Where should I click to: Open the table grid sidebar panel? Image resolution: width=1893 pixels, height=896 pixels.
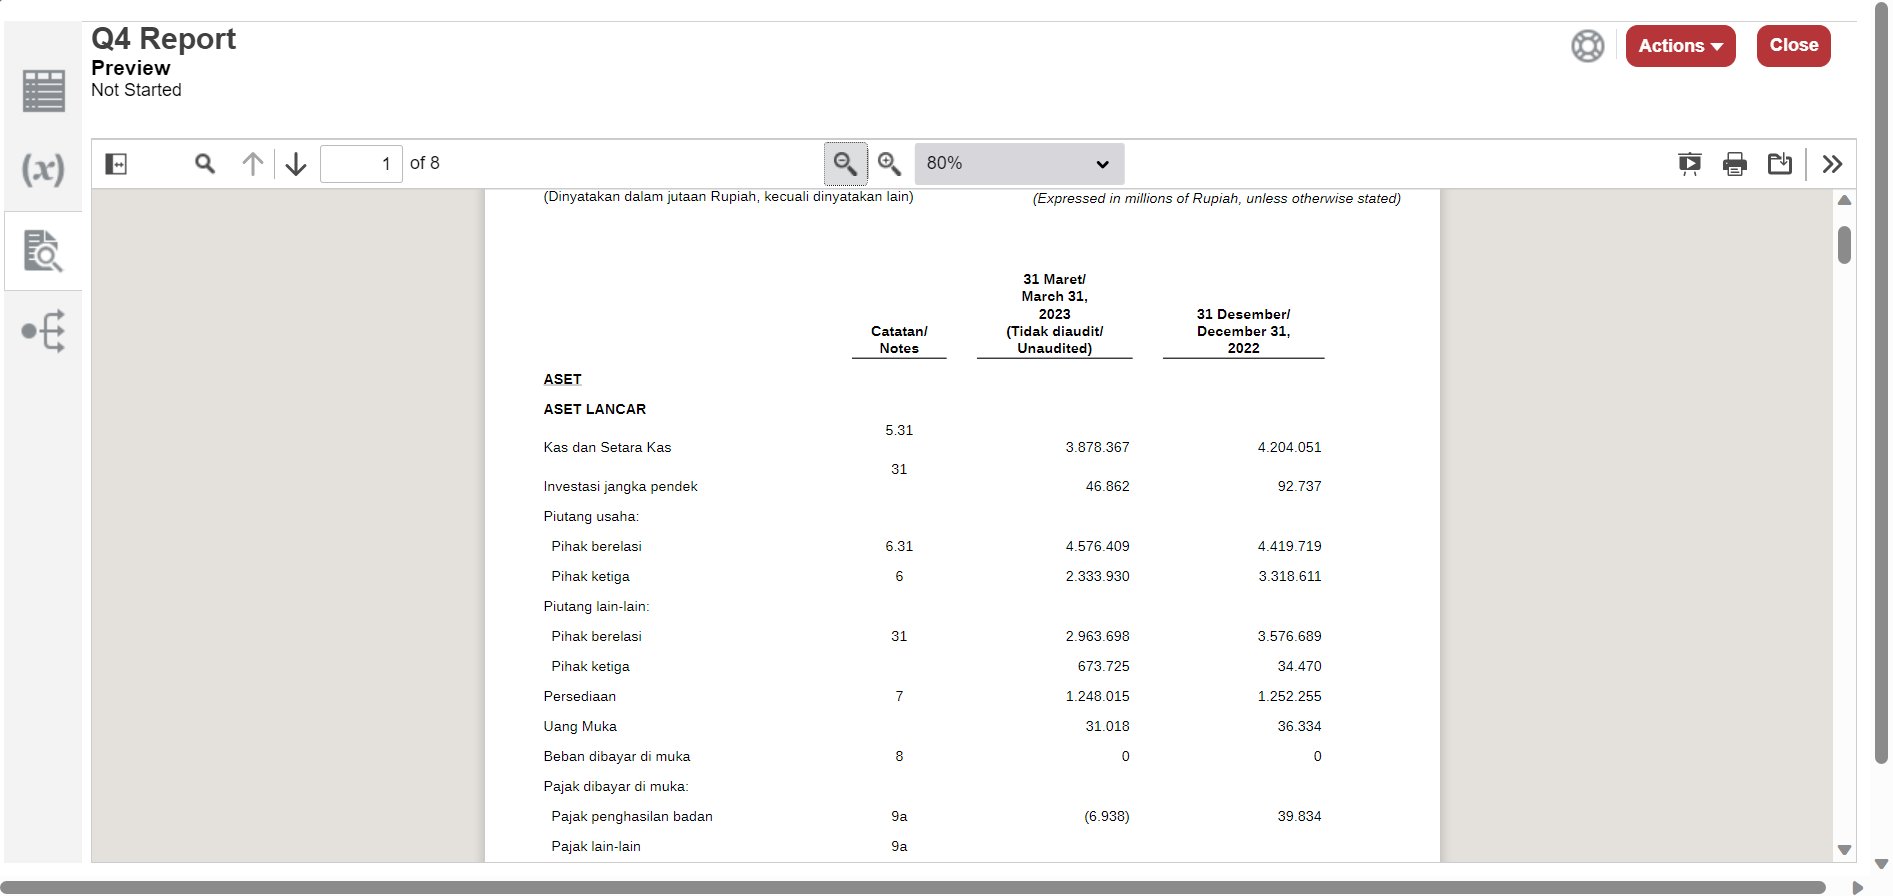(43, 91)
